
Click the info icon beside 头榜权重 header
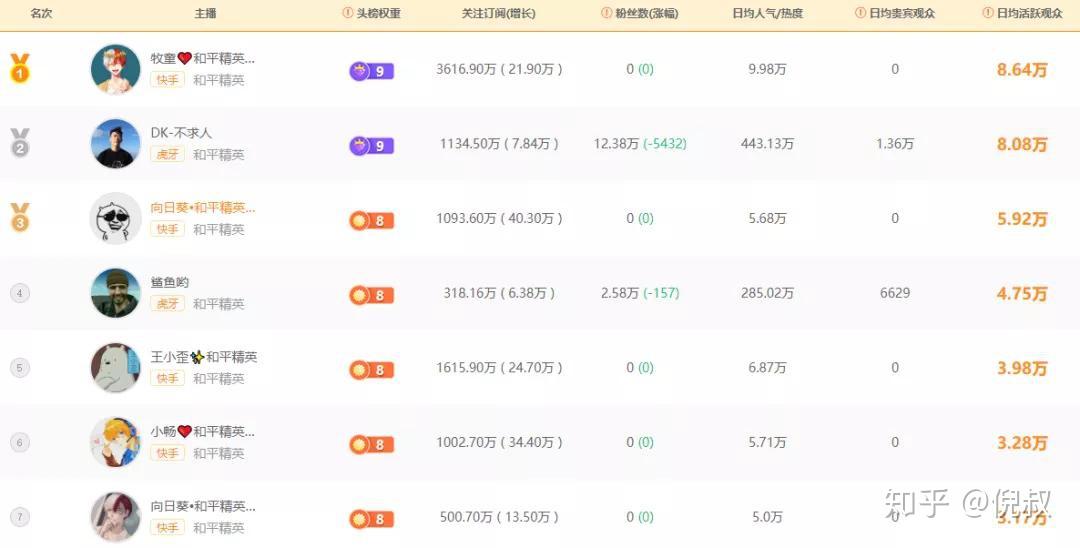(x=348, y=14)
